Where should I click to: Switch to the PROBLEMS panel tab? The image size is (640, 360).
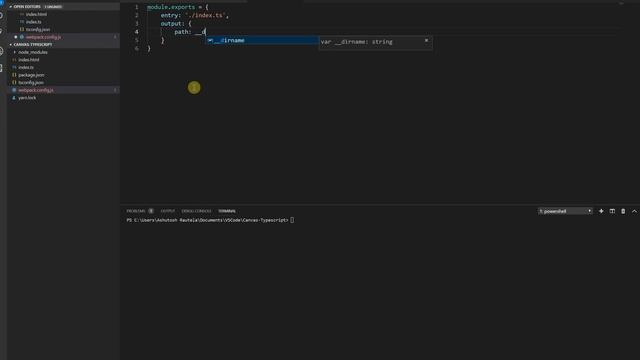tap(136, 211)
